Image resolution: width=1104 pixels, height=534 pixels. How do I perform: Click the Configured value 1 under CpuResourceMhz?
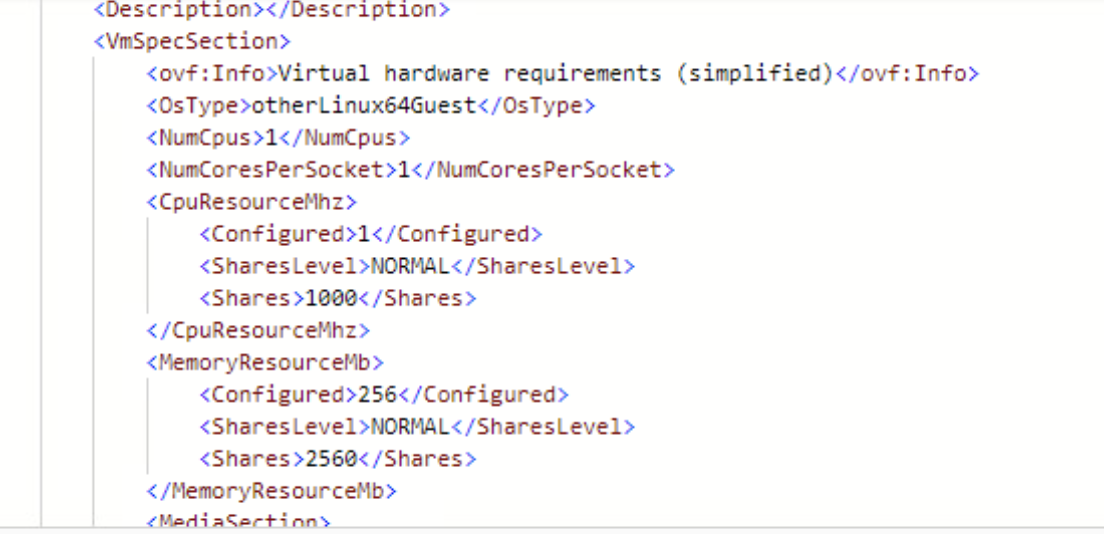[x=364, y=234]
